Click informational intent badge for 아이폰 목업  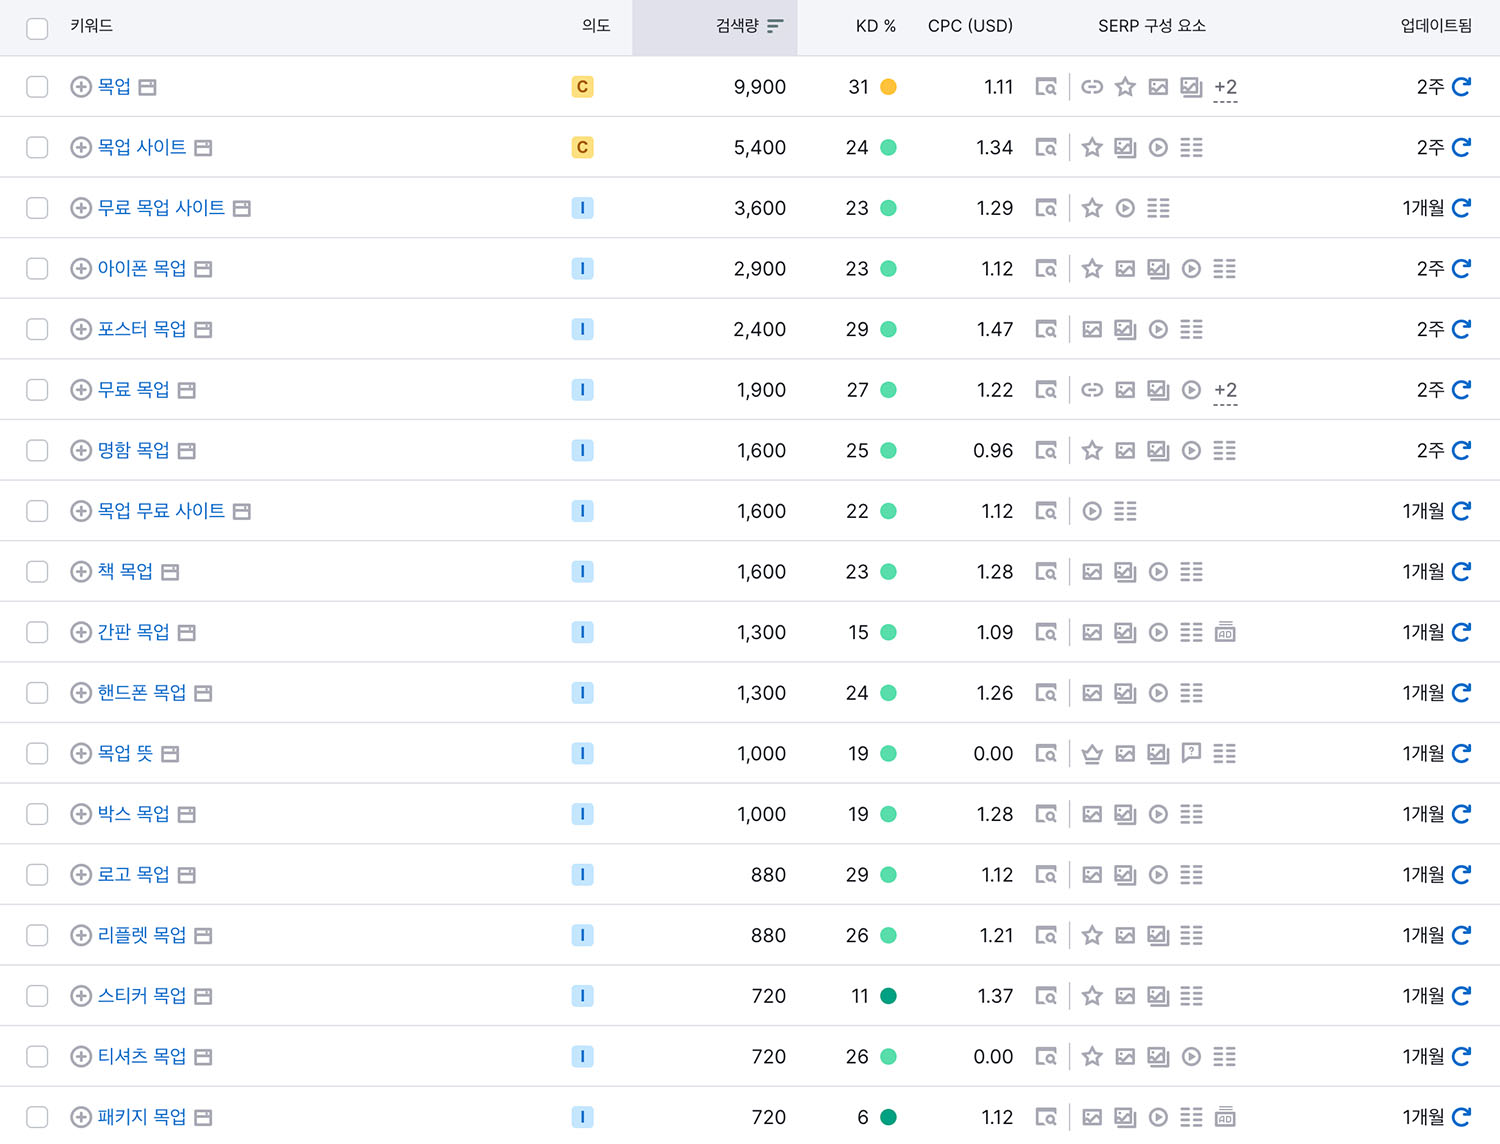coord(582,269)
